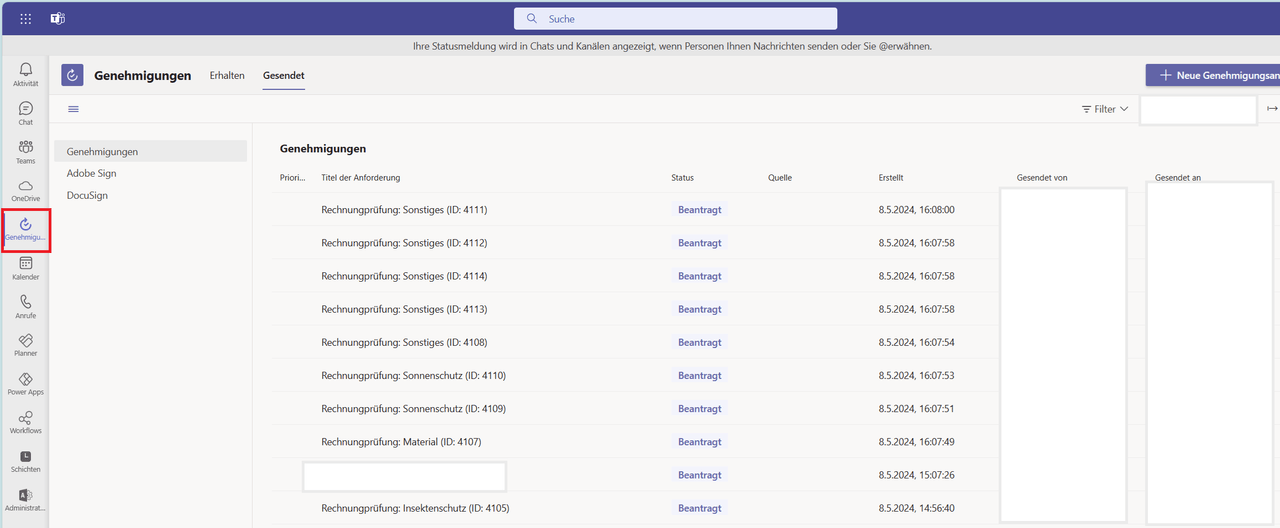Open the Anrufe phone icon

[x=26, y=305]
